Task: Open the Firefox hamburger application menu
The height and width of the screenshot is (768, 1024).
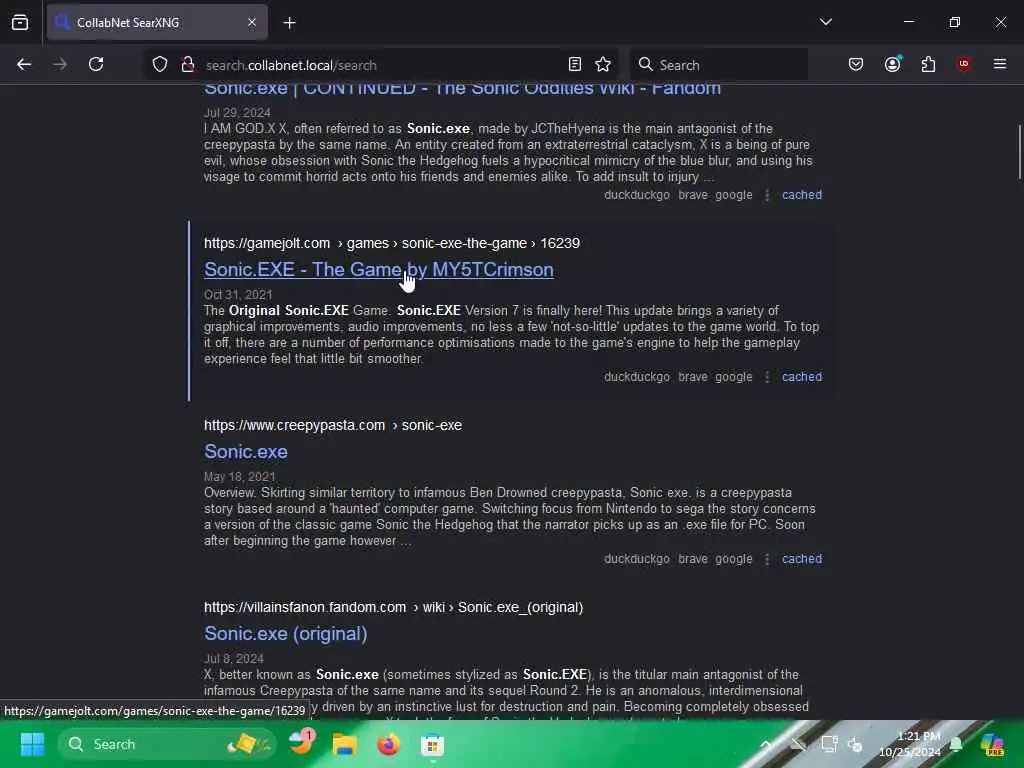Action: pos(1000,64)
